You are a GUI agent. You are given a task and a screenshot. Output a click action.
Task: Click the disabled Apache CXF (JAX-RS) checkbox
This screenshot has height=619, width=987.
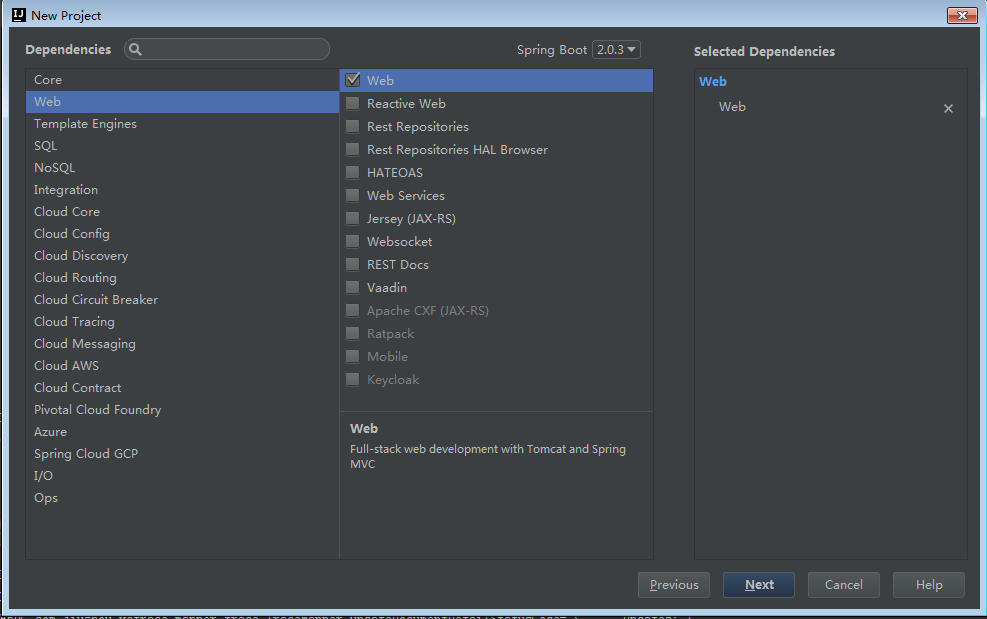(353, 310)
